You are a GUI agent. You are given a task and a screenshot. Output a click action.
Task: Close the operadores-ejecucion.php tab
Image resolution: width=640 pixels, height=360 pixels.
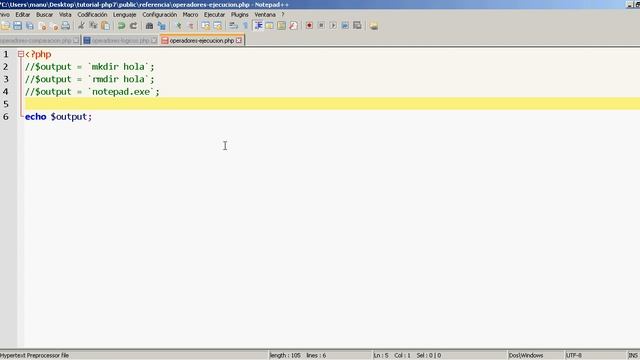(x=239, y=40)
